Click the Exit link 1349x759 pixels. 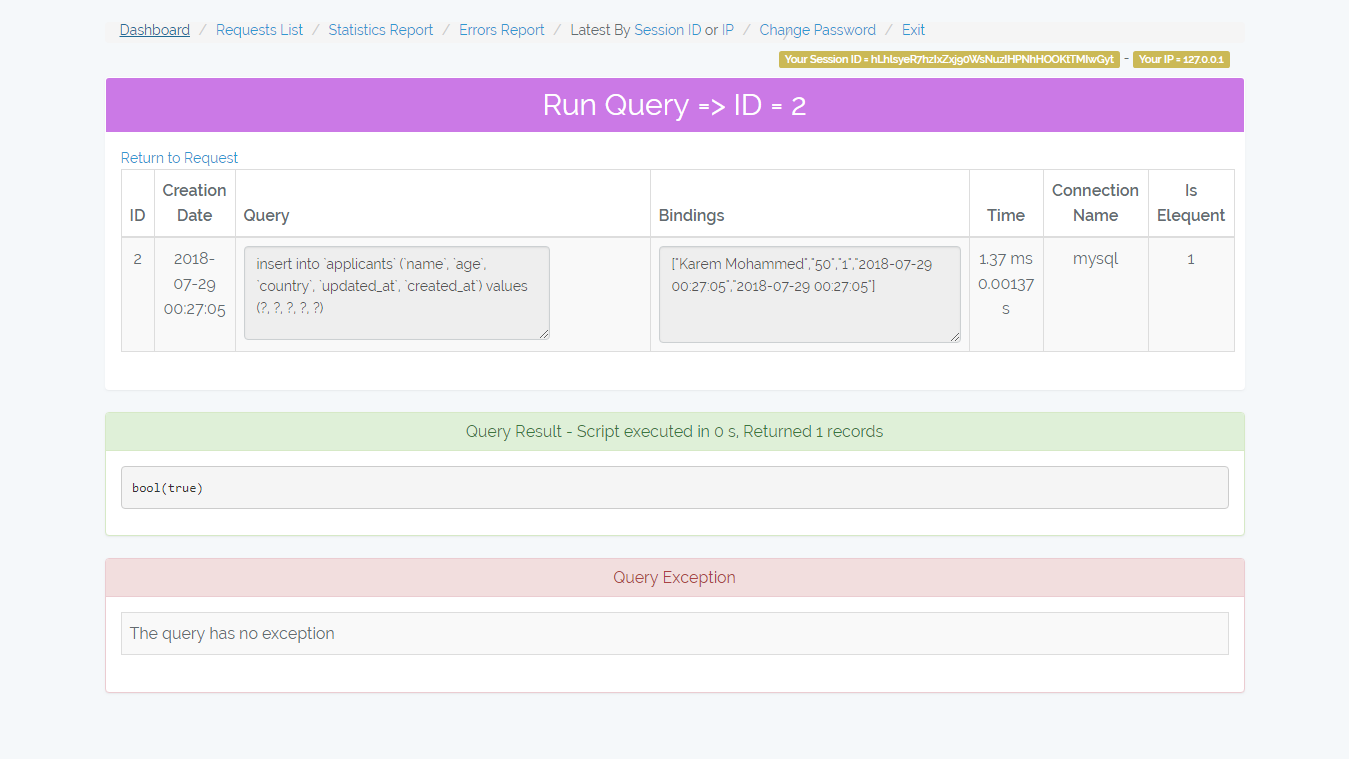(913, 30)
